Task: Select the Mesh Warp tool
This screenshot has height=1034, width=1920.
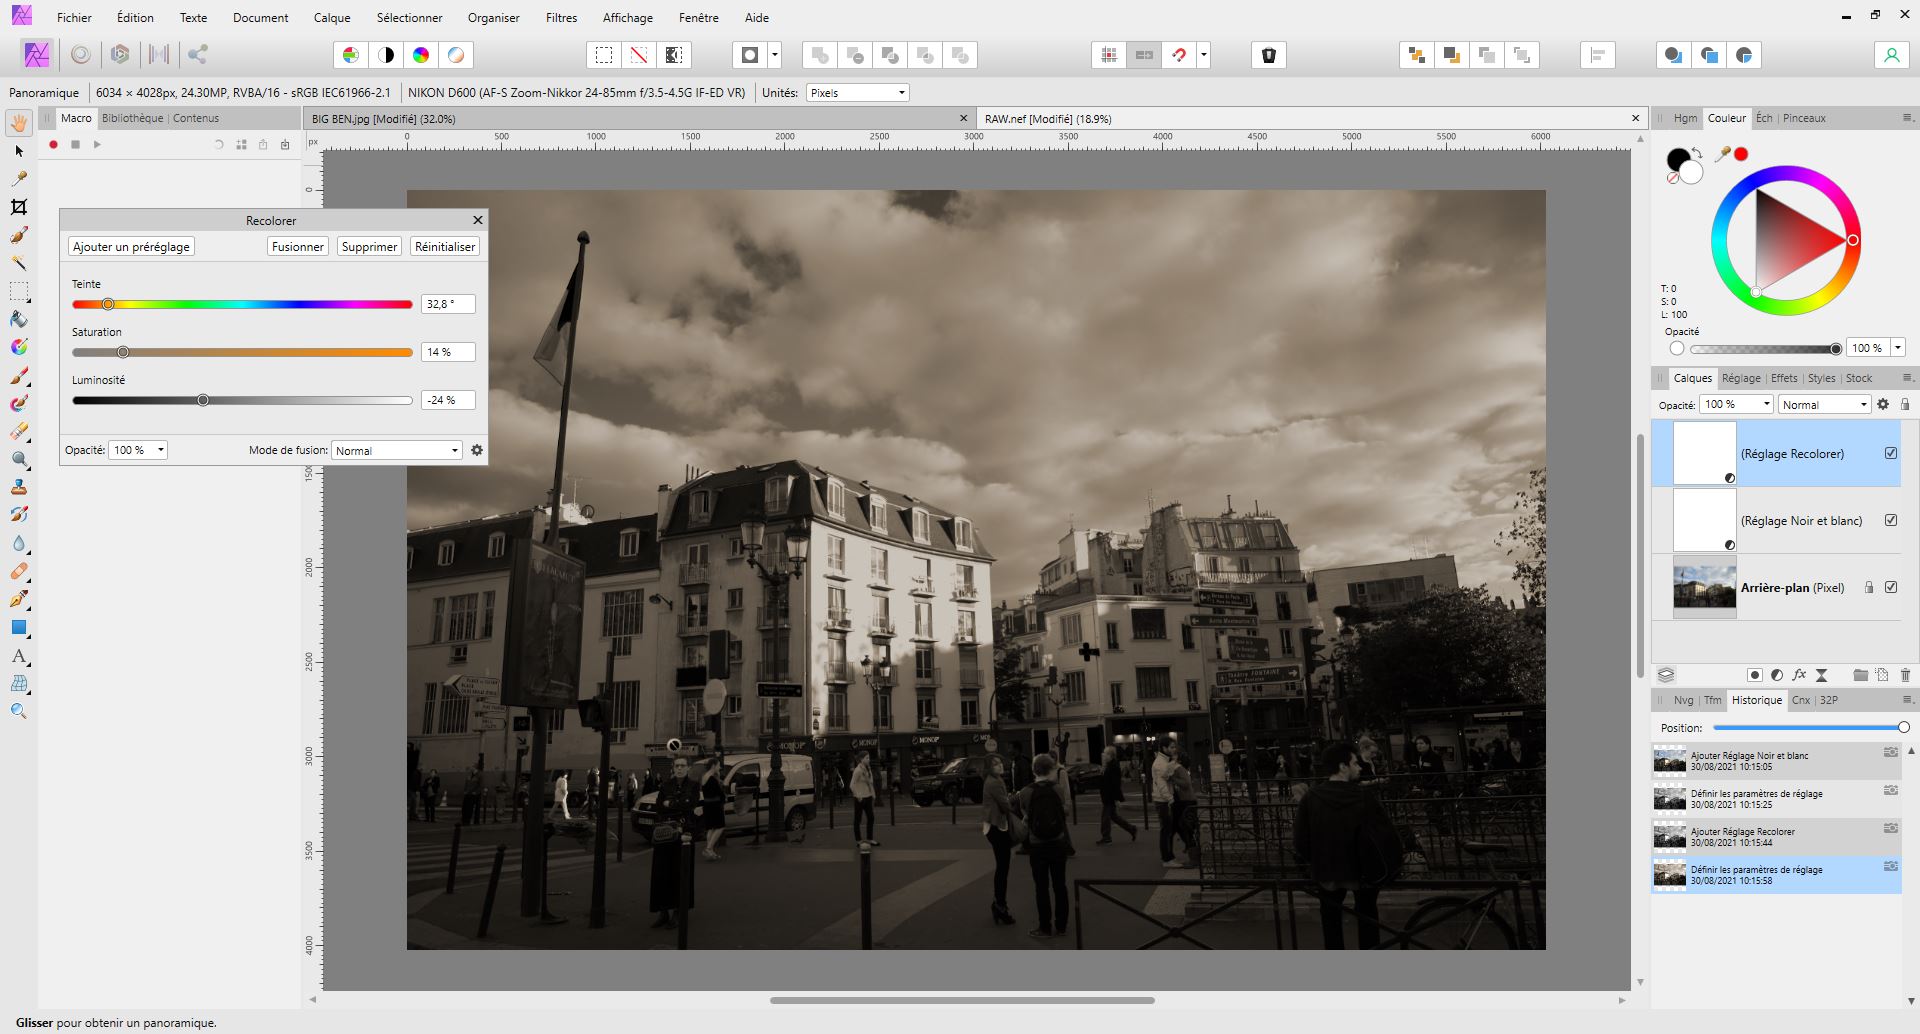Action: tap(19, 684)
